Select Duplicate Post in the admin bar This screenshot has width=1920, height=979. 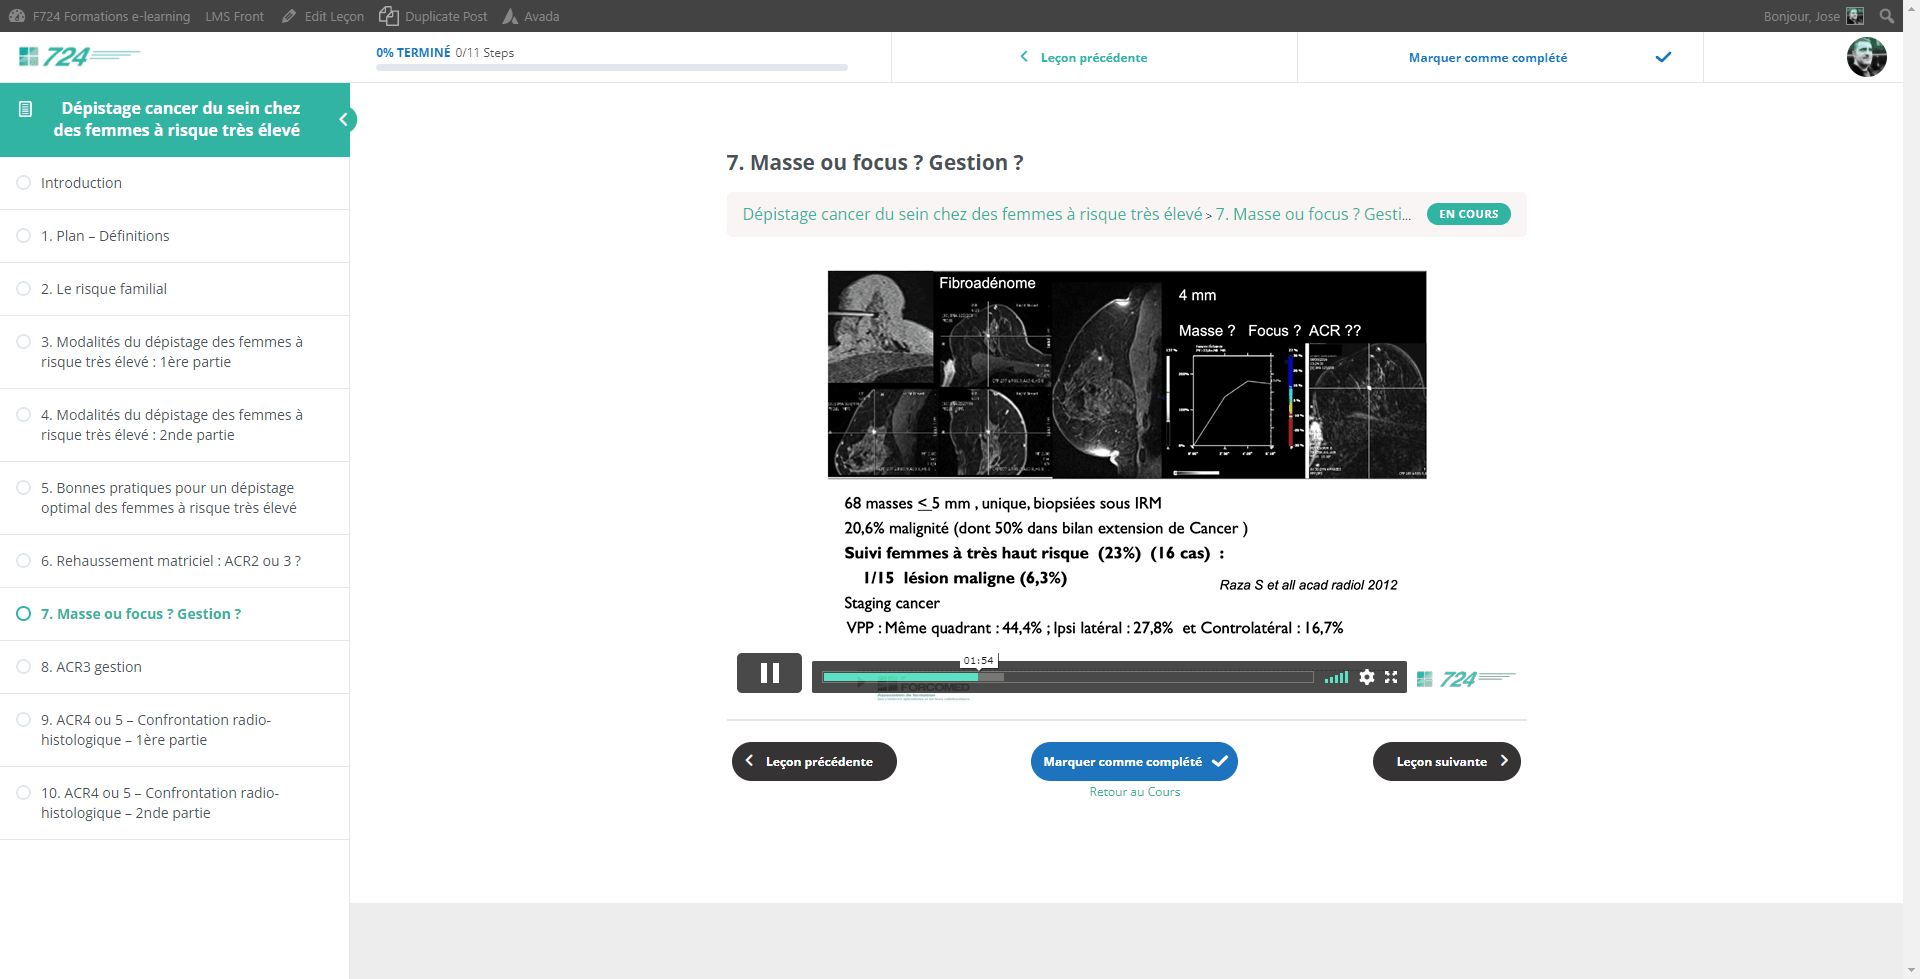(446, 16)
